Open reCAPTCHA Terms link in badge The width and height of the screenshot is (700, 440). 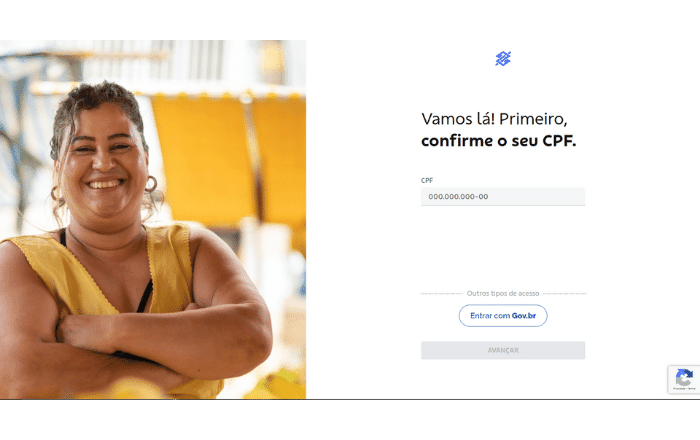(691, 389)
